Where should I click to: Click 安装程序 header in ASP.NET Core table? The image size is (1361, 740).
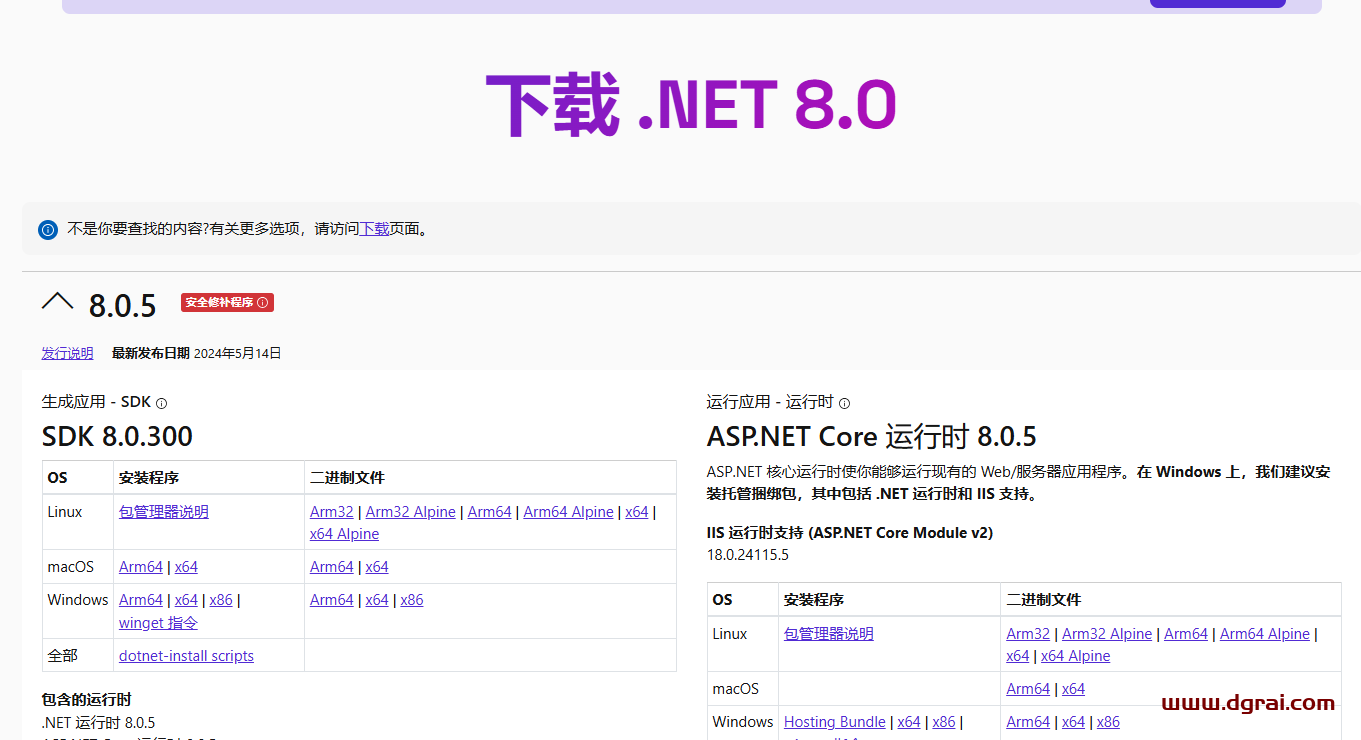(814, 600)
